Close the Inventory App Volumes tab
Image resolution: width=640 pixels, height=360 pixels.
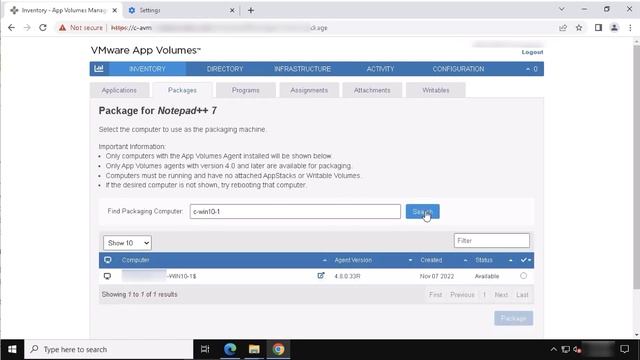(115, 10)
